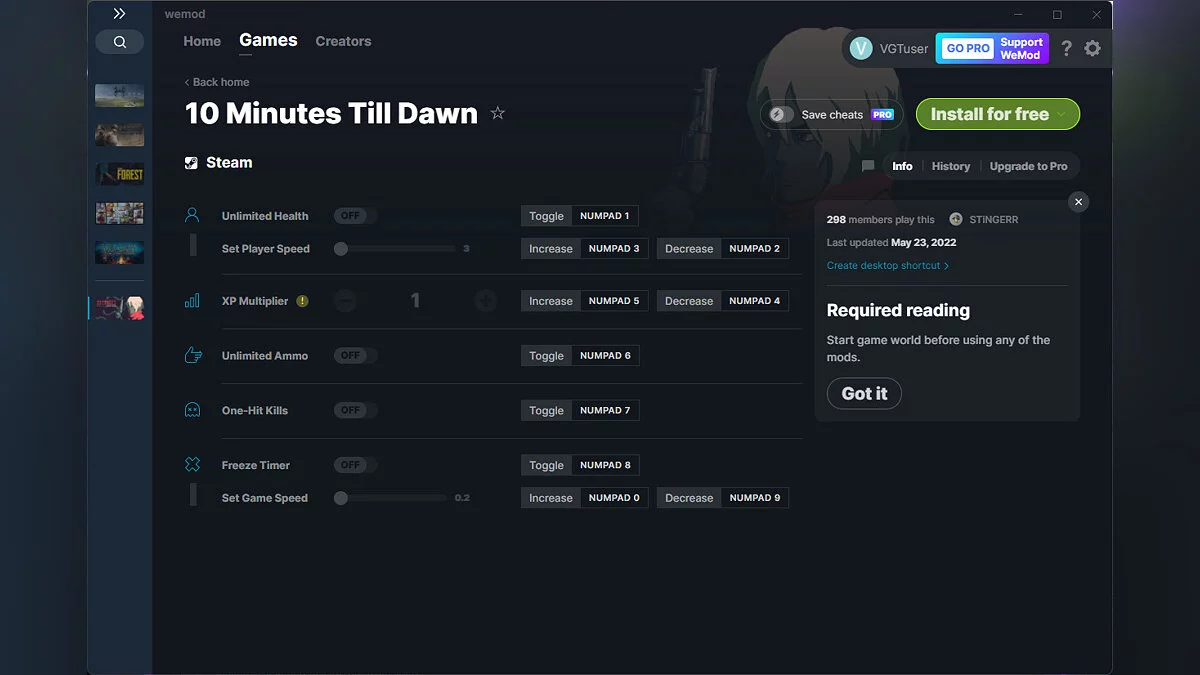Expand the Install button dropdown arrow
Image resolution: width=1200 pixels, height=675 pixels.
(1062, 114)
